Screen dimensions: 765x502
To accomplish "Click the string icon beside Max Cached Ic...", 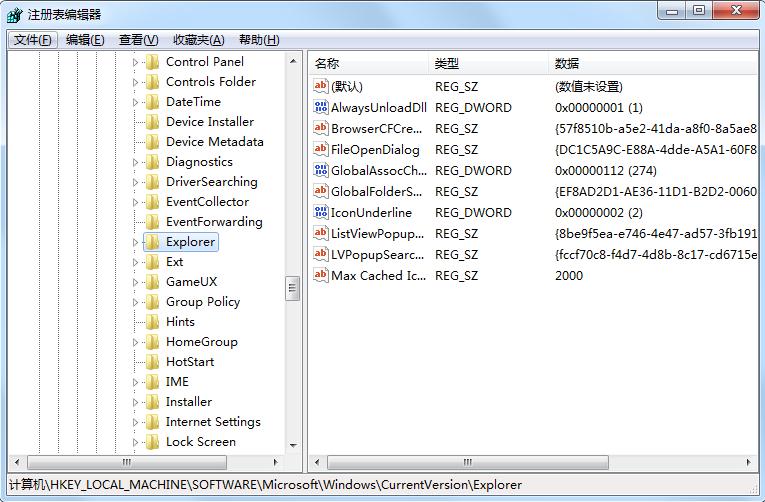I will (x=321, y=275).
